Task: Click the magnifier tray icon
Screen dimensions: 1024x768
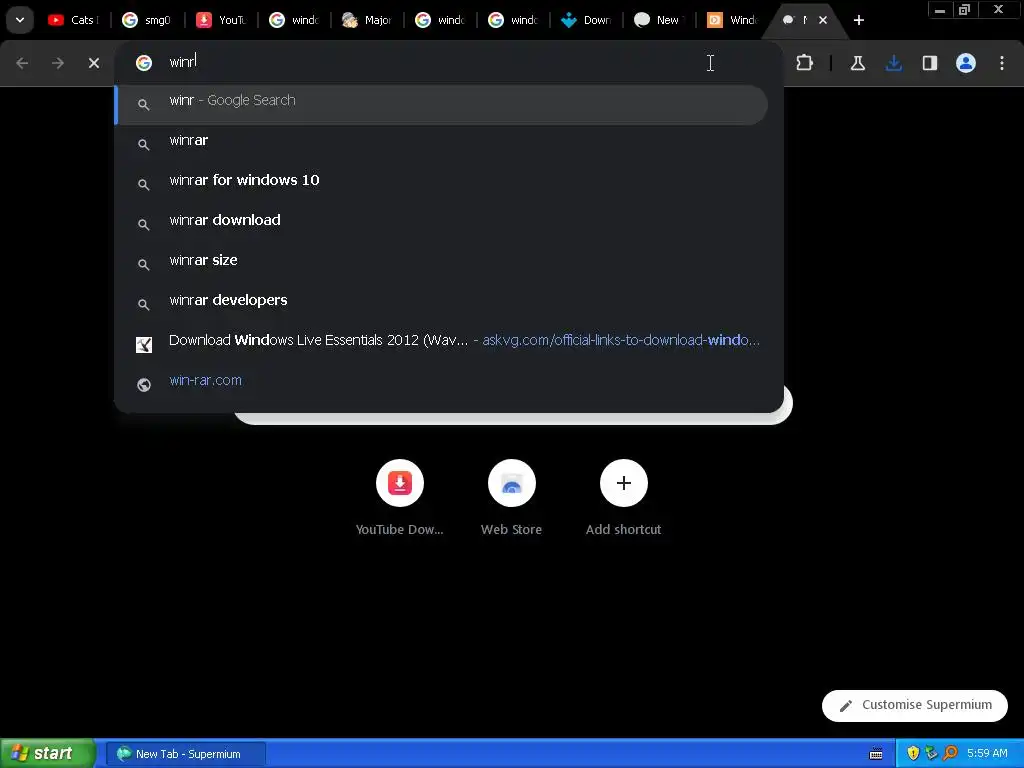Action: click(x=950, y=753)
